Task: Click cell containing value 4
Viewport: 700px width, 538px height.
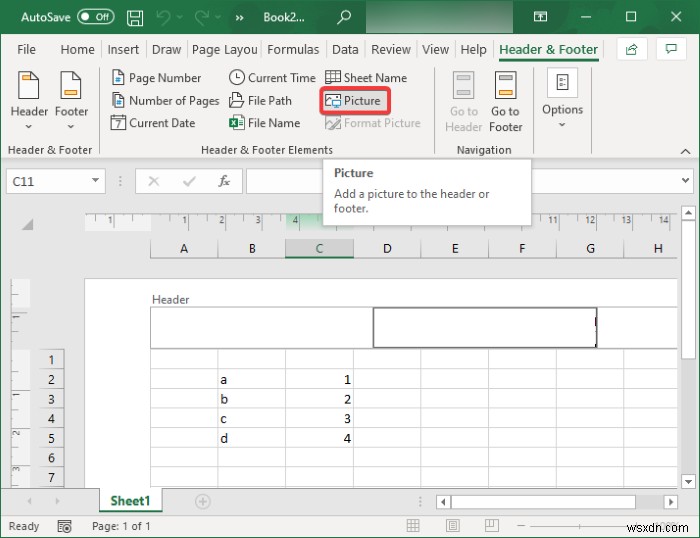Action: [x=319, y=438]
